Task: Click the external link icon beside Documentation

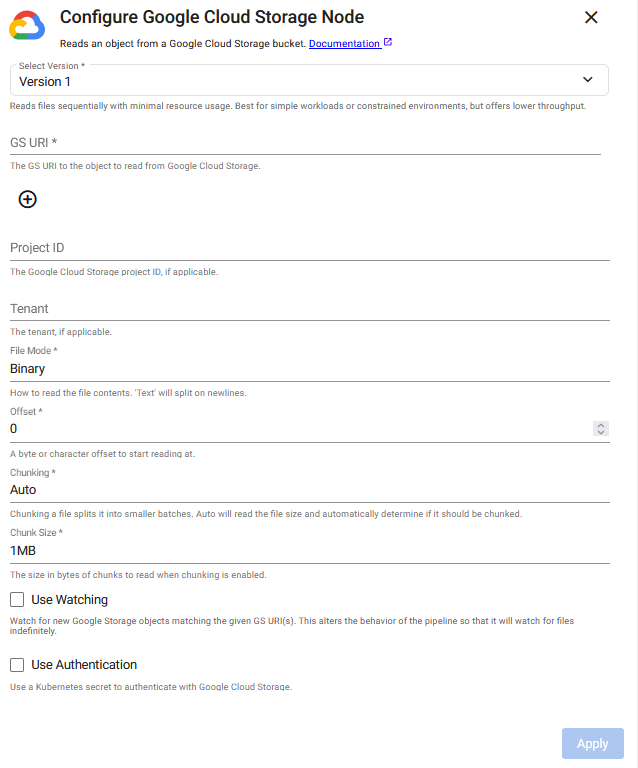Action: point(388,43)
